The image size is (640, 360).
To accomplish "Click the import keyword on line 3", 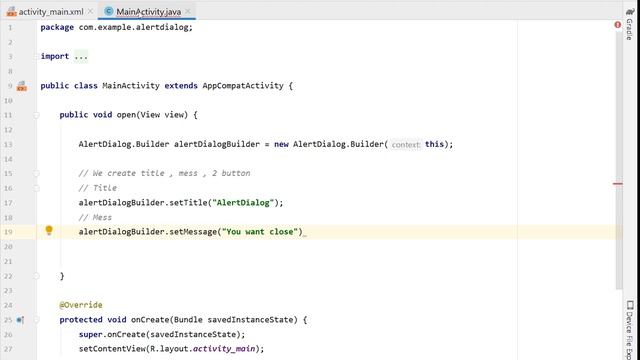I will coord(55,56).
